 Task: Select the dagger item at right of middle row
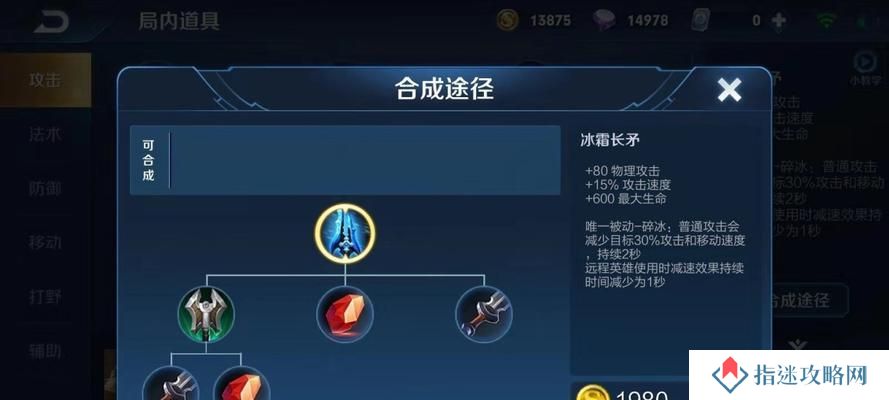(x=484, y=314)
